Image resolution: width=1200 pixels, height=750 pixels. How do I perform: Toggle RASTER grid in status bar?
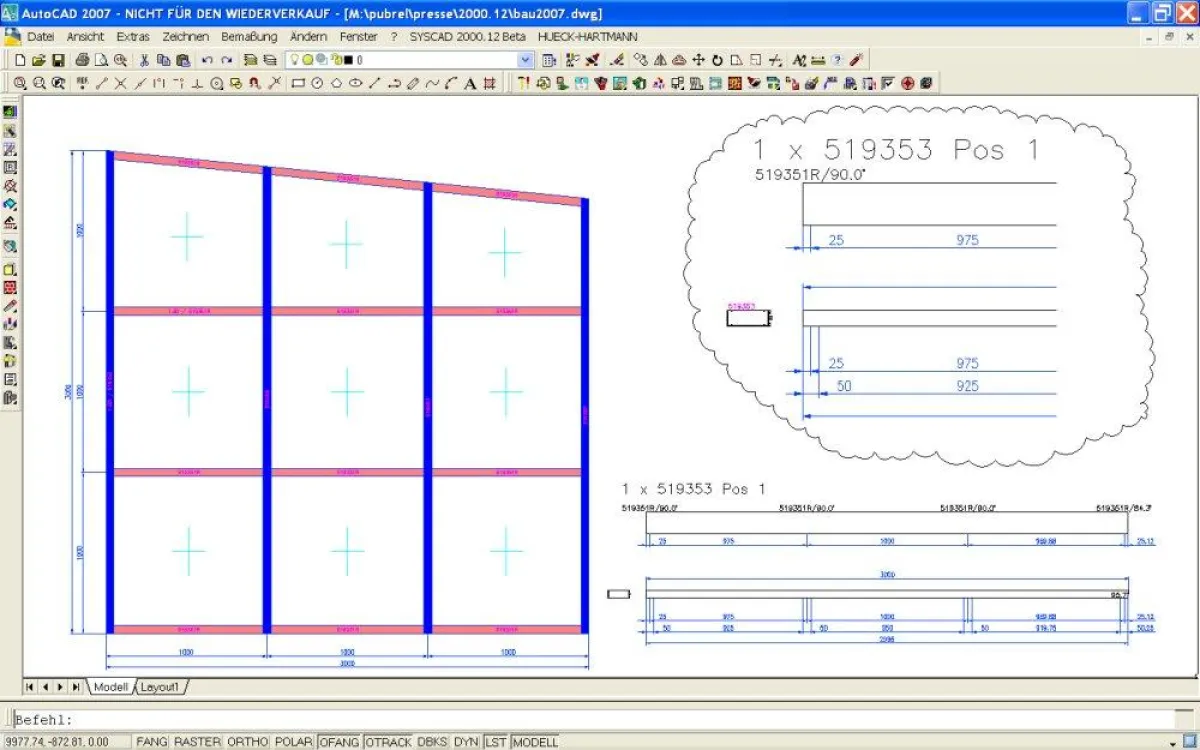coord(197,742)
